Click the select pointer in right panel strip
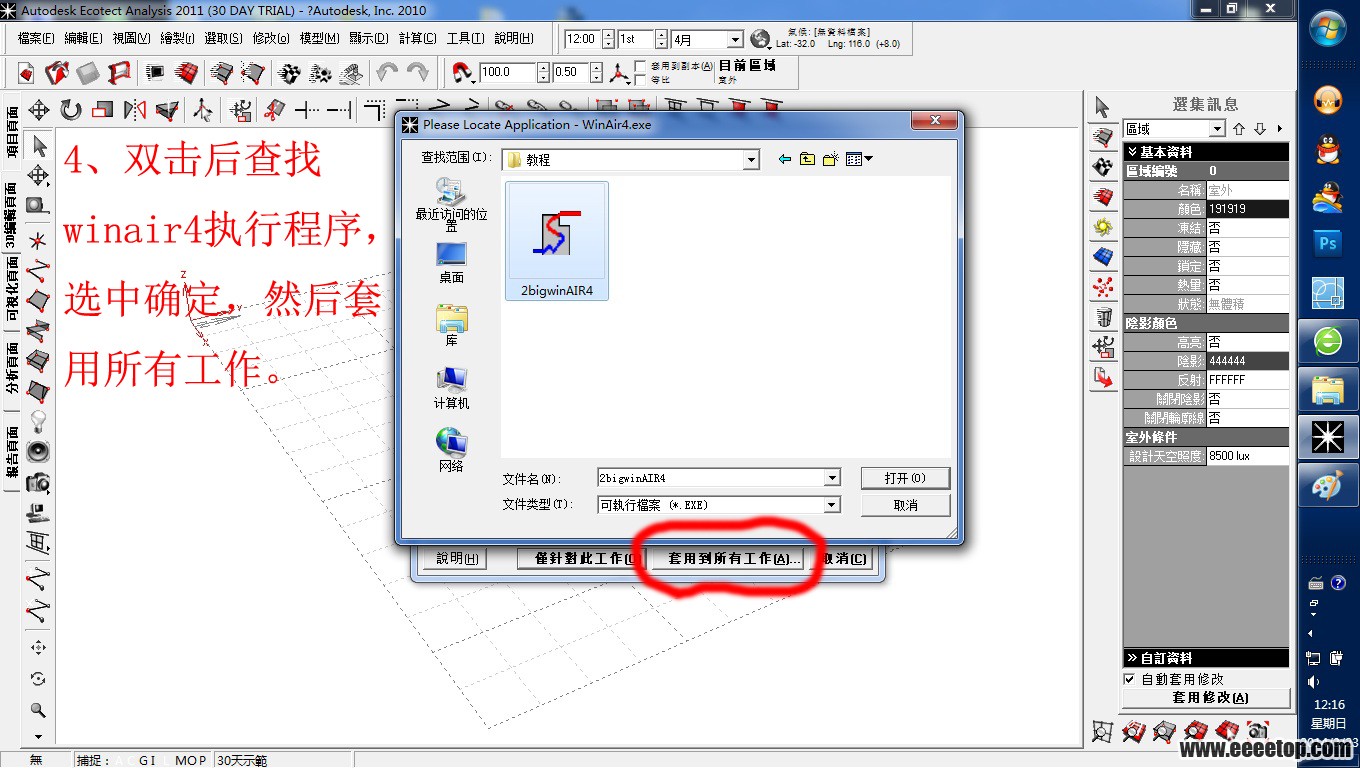The height and width of the screenshot is (768, 1360). pyautogui.click(x=1103, y=107)
